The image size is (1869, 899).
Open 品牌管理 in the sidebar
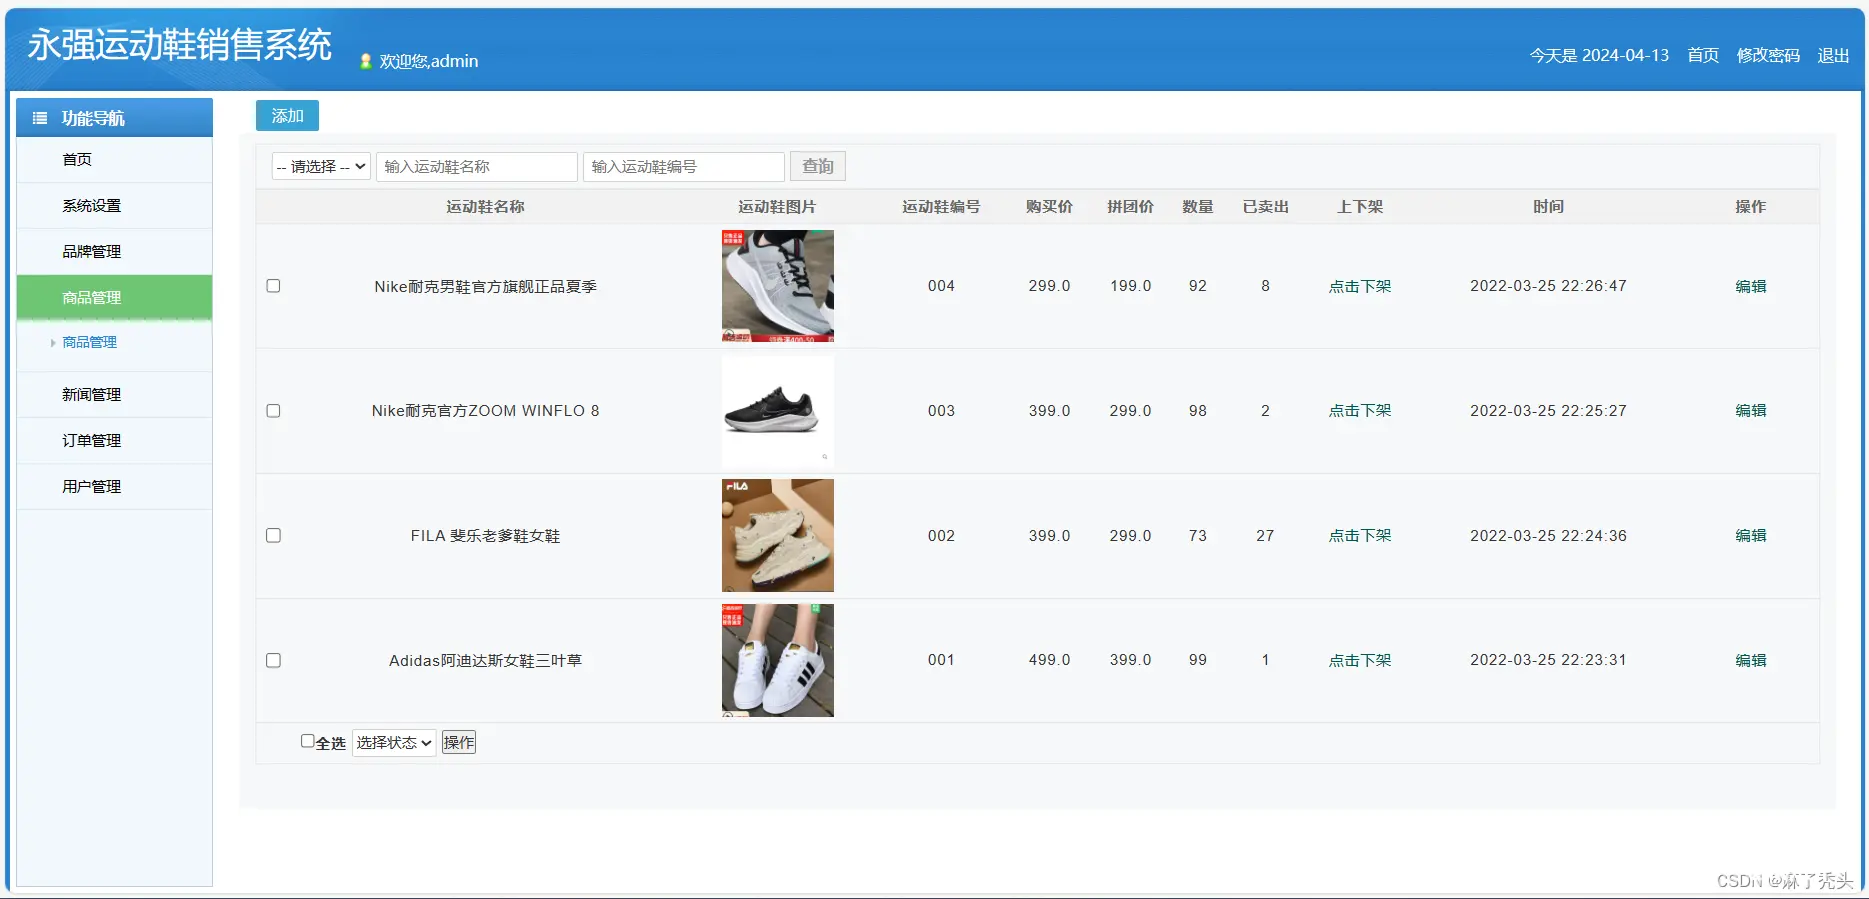pyautogui.click(x=114, y=252)
